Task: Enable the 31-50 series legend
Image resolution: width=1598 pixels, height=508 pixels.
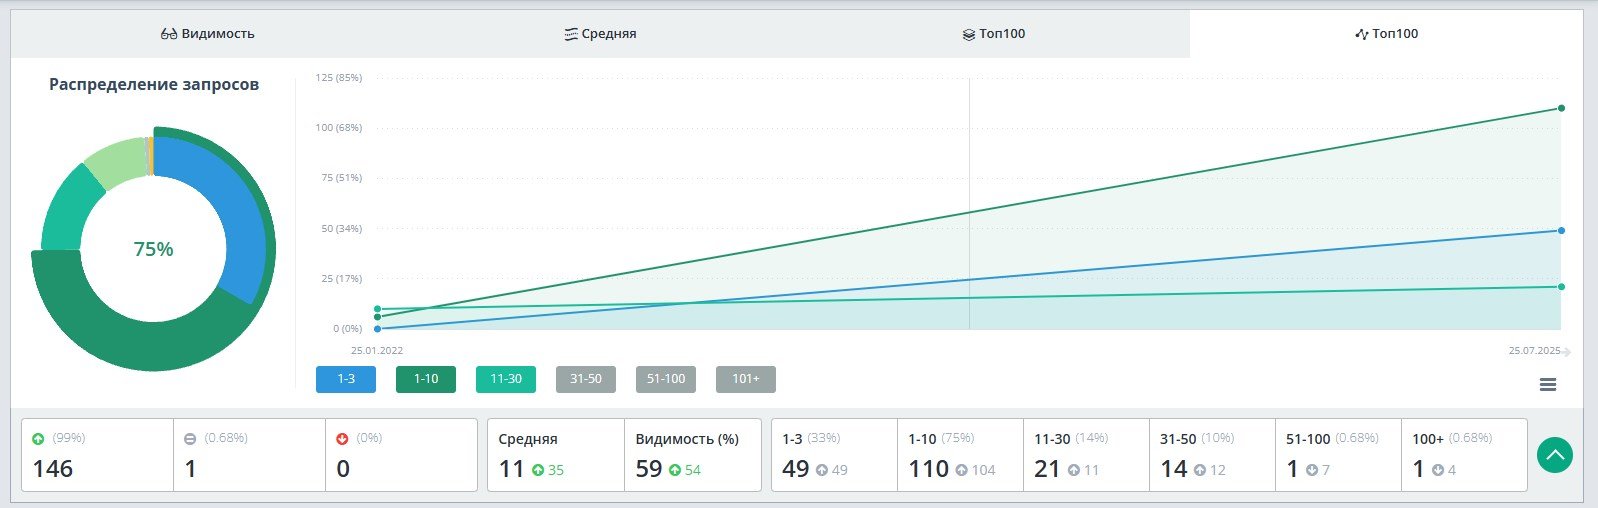Action: click(x=586, y=380)
